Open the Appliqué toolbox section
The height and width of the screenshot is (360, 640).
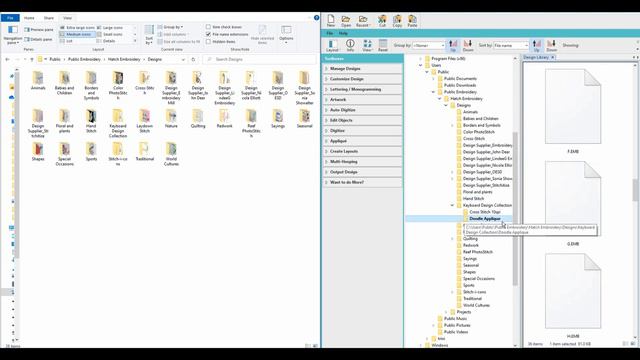(362, 141)
